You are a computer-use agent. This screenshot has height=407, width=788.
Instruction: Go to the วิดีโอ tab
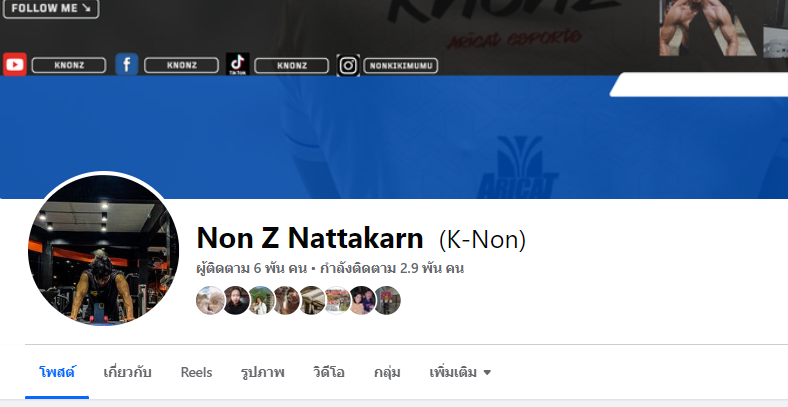(329, 372)
